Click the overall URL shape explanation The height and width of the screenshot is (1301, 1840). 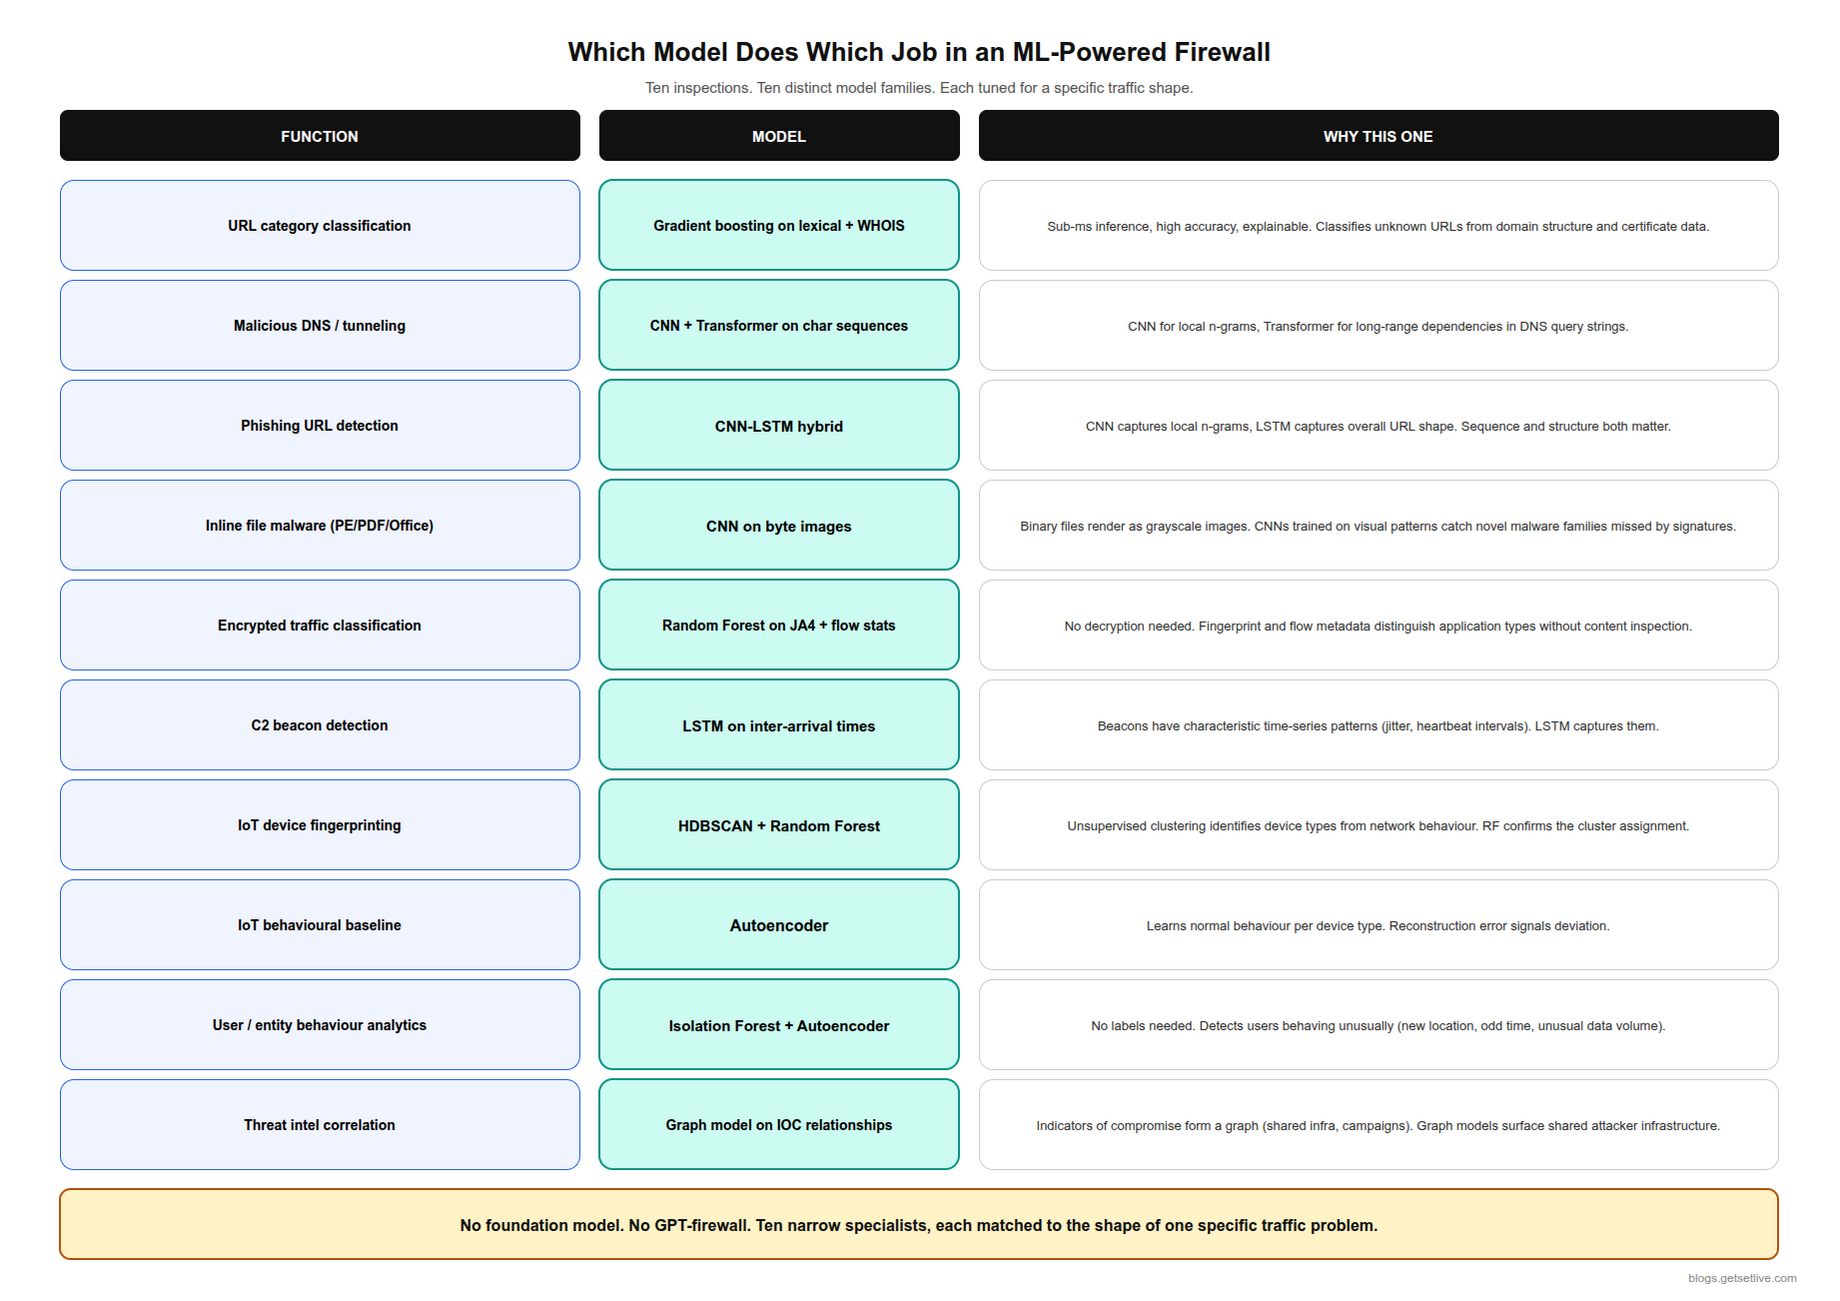tap(1378, 426)
